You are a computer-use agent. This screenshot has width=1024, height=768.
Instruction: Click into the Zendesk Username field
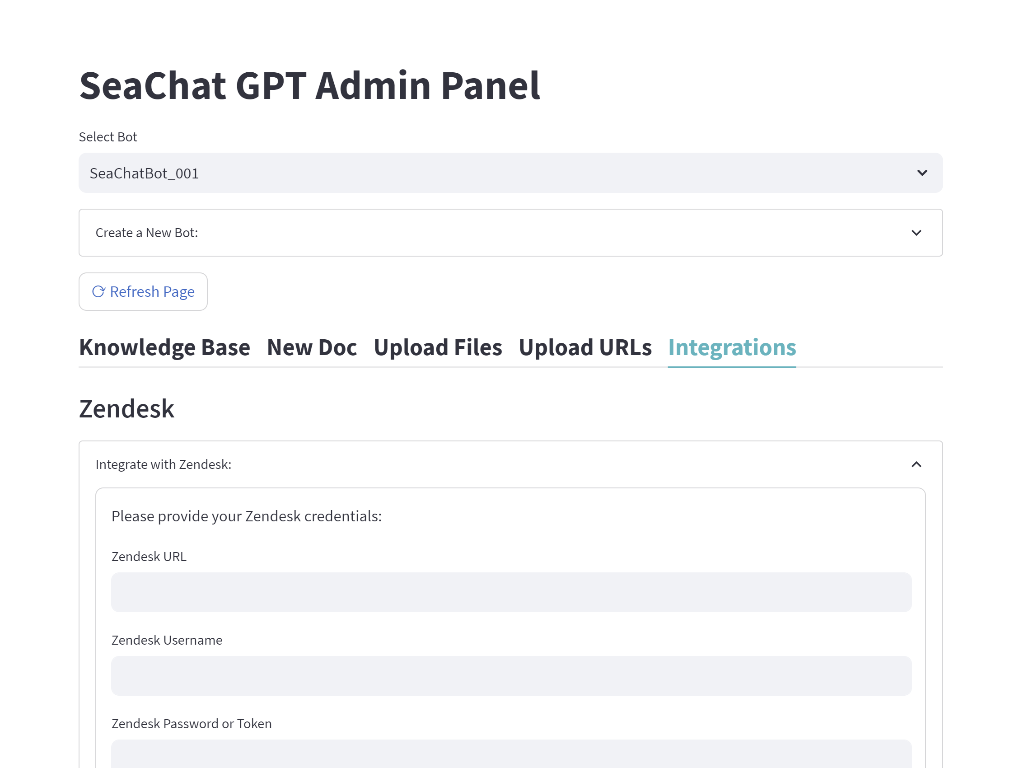click(x=510, y=676)
